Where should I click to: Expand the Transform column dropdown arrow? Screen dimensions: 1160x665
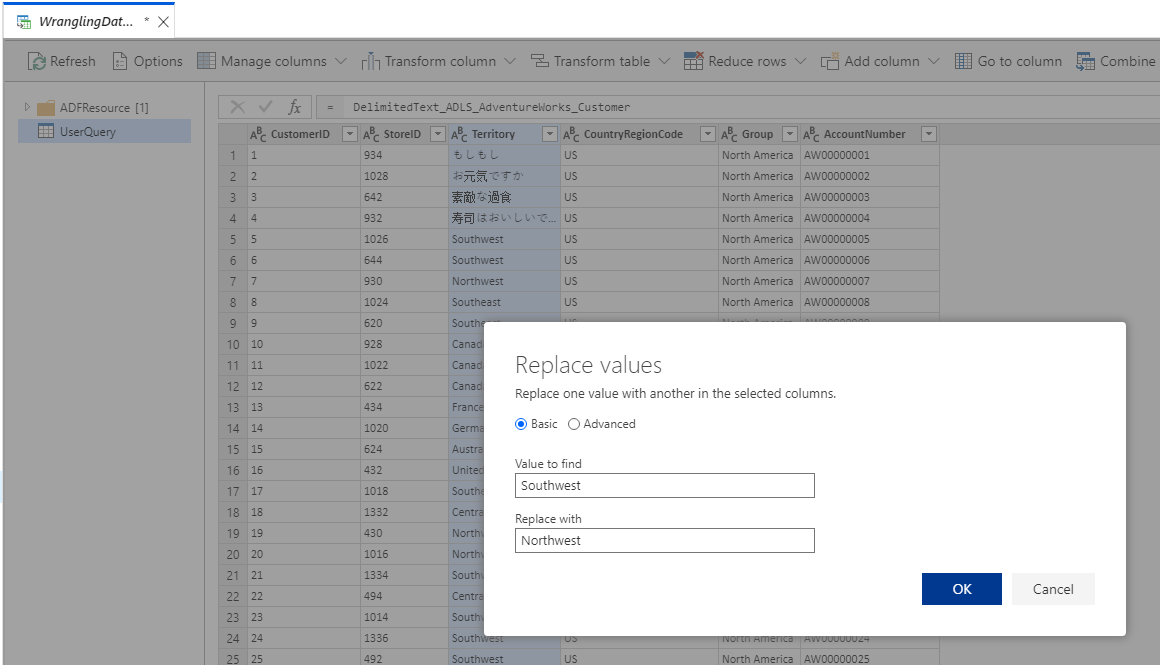click(x=510, y=61)
